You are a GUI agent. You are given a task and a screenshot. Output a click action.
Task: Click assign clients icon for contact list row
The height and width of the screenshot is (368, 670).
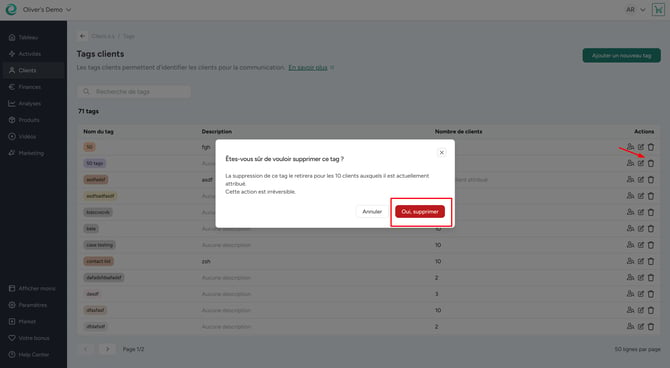point(630,261)
